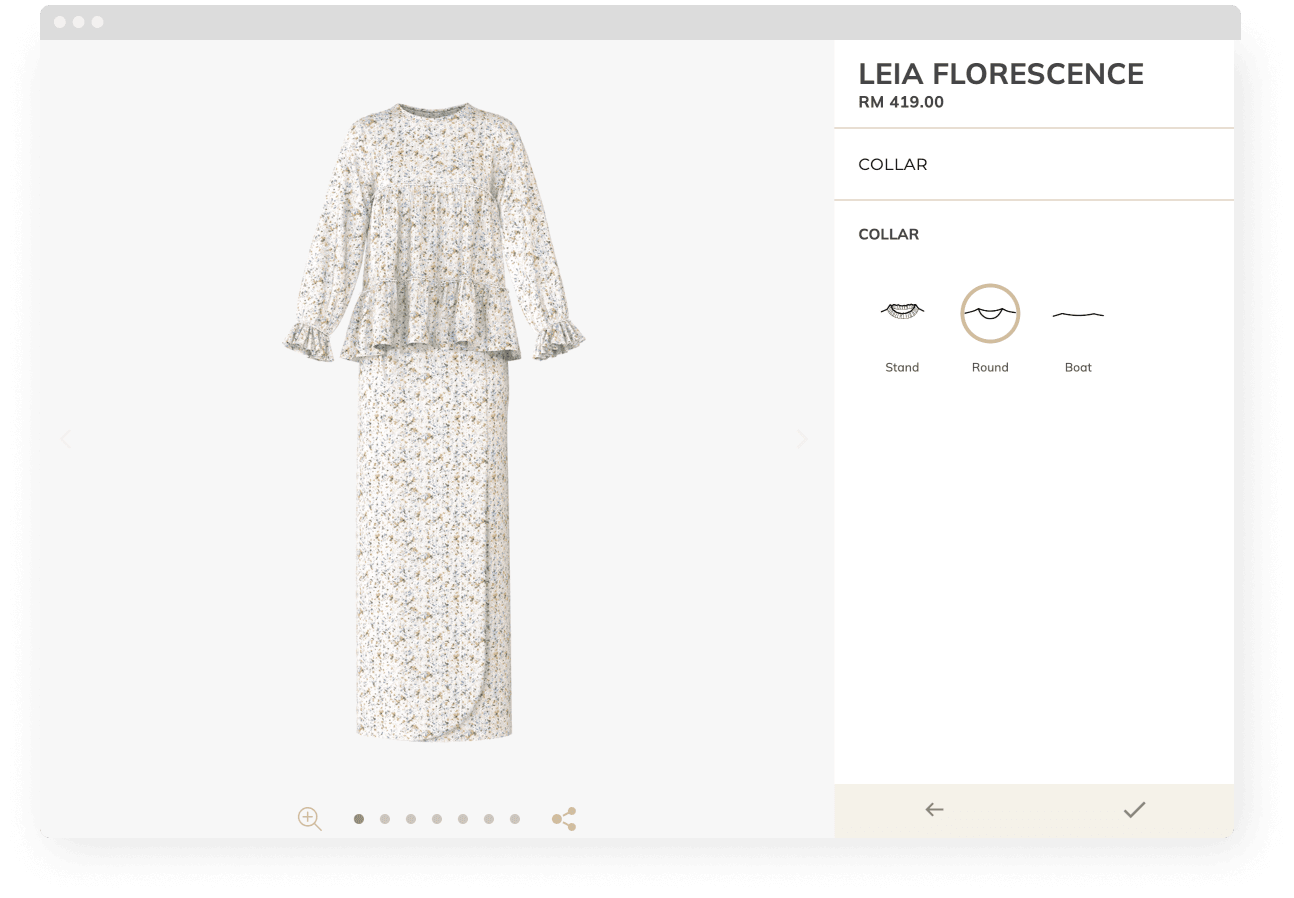This screenshot has width=1294, height=898.
Task: Click the dress preview image
Action: 434,420
